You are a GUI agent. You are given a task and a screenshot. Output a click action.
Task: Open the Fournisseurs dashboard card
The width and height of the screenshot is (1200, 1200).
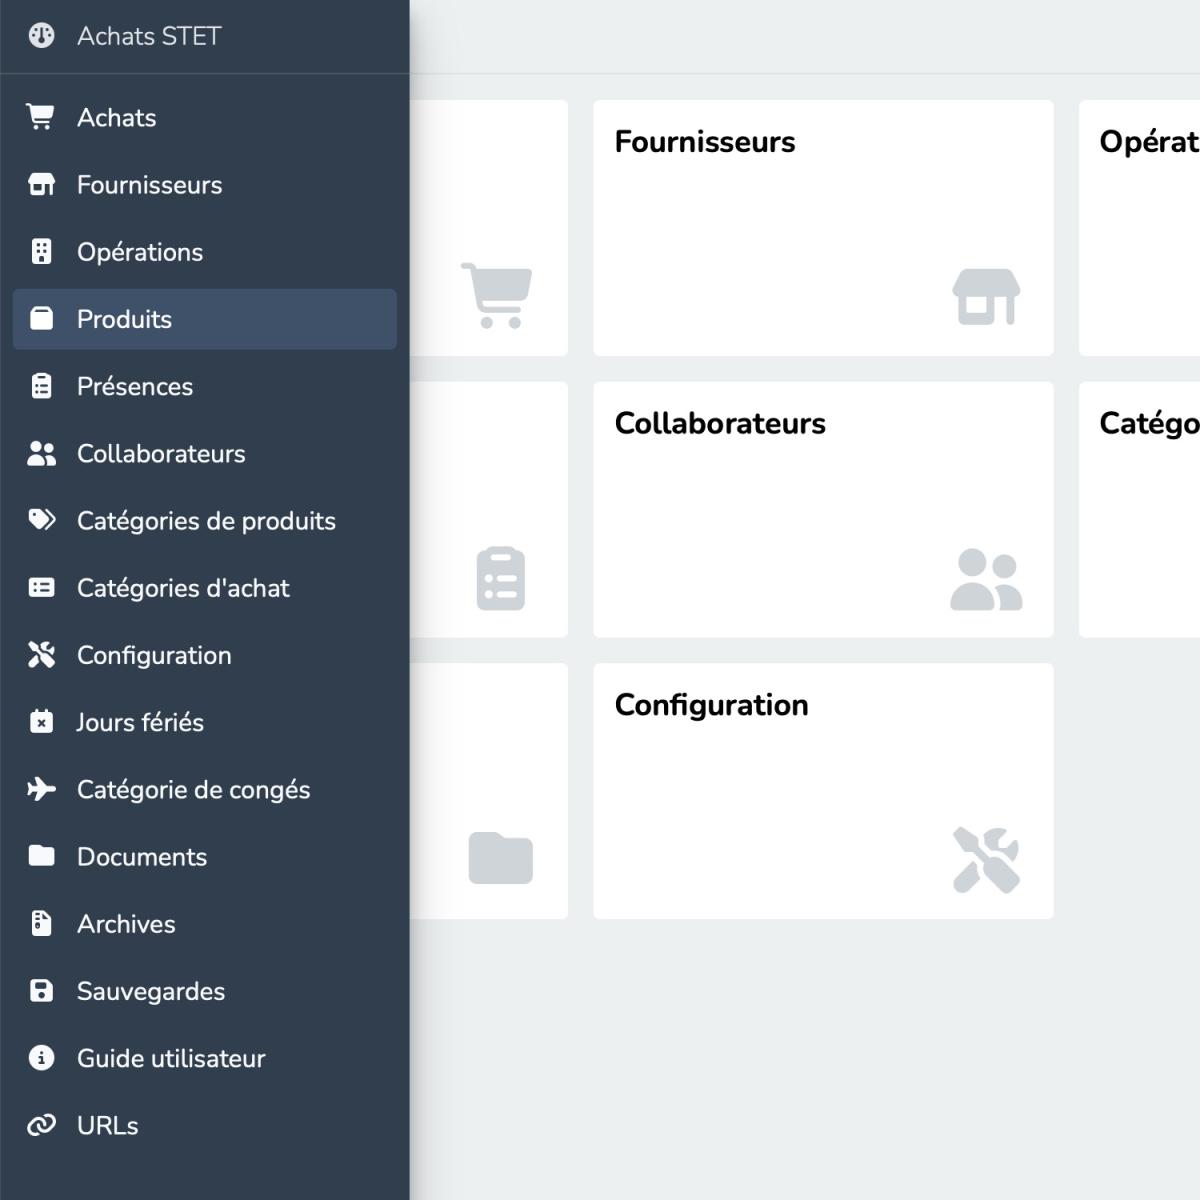click(x=823, y=228)
